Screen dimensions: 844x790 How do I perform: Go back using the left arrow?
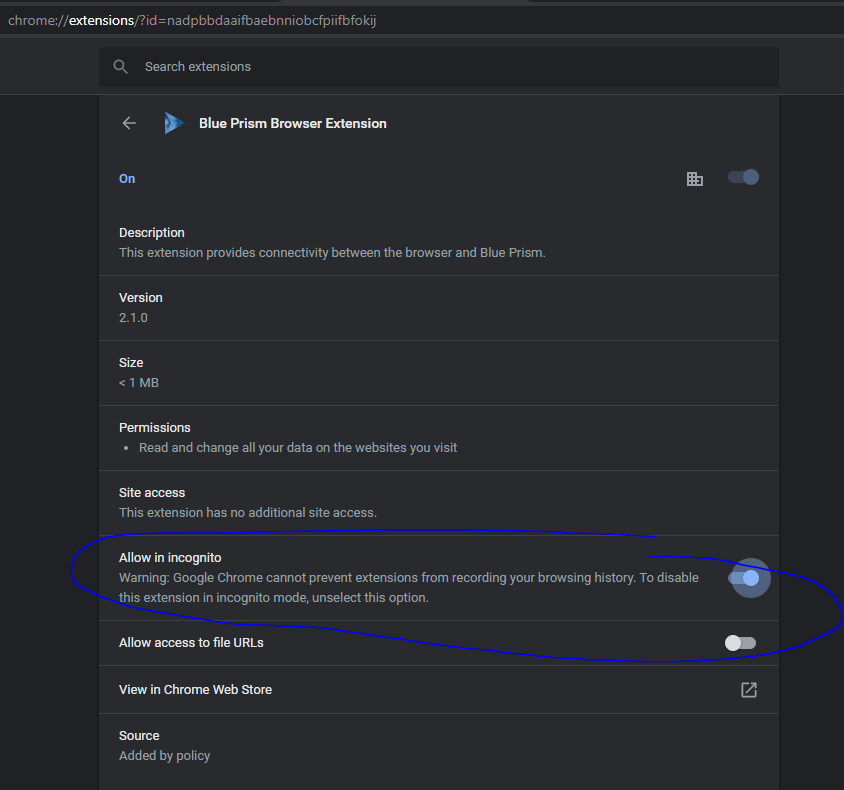coord(129,123)
